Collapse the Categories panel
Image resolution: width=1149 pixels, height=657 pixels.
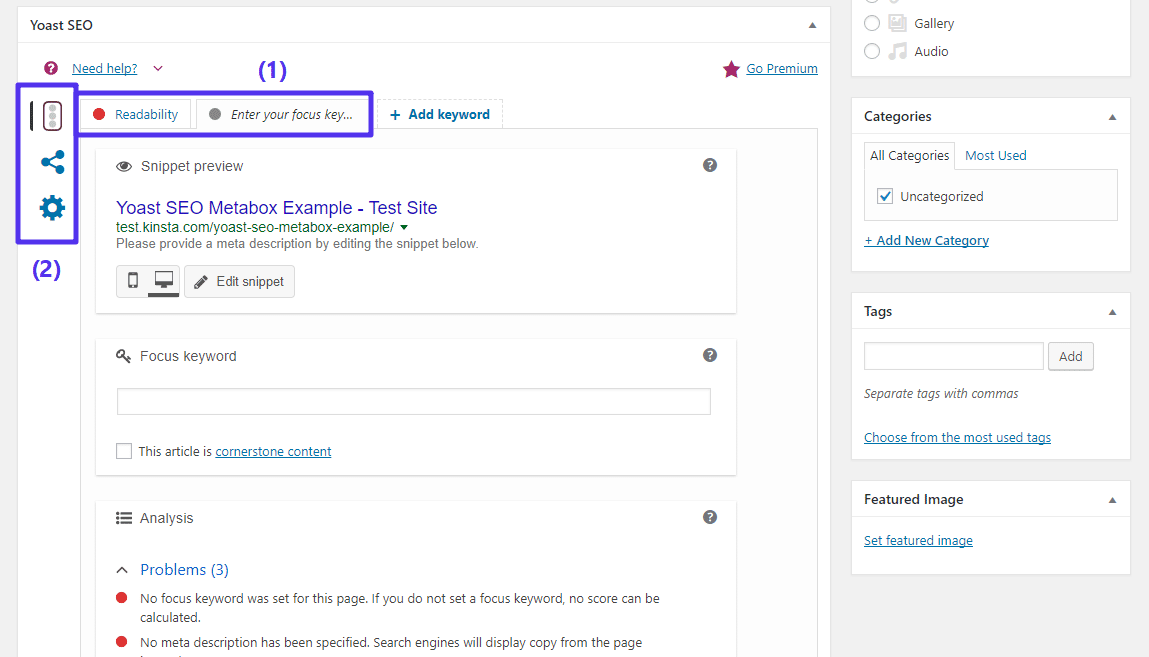[x=1112, y=117]
